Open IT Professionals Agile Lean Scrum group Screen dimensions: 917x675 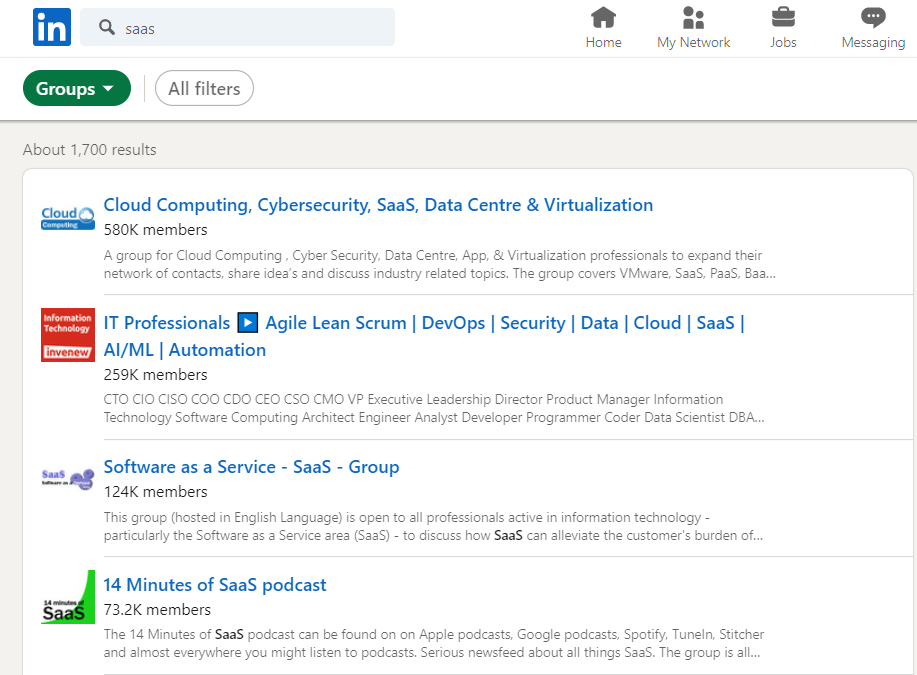424,336
